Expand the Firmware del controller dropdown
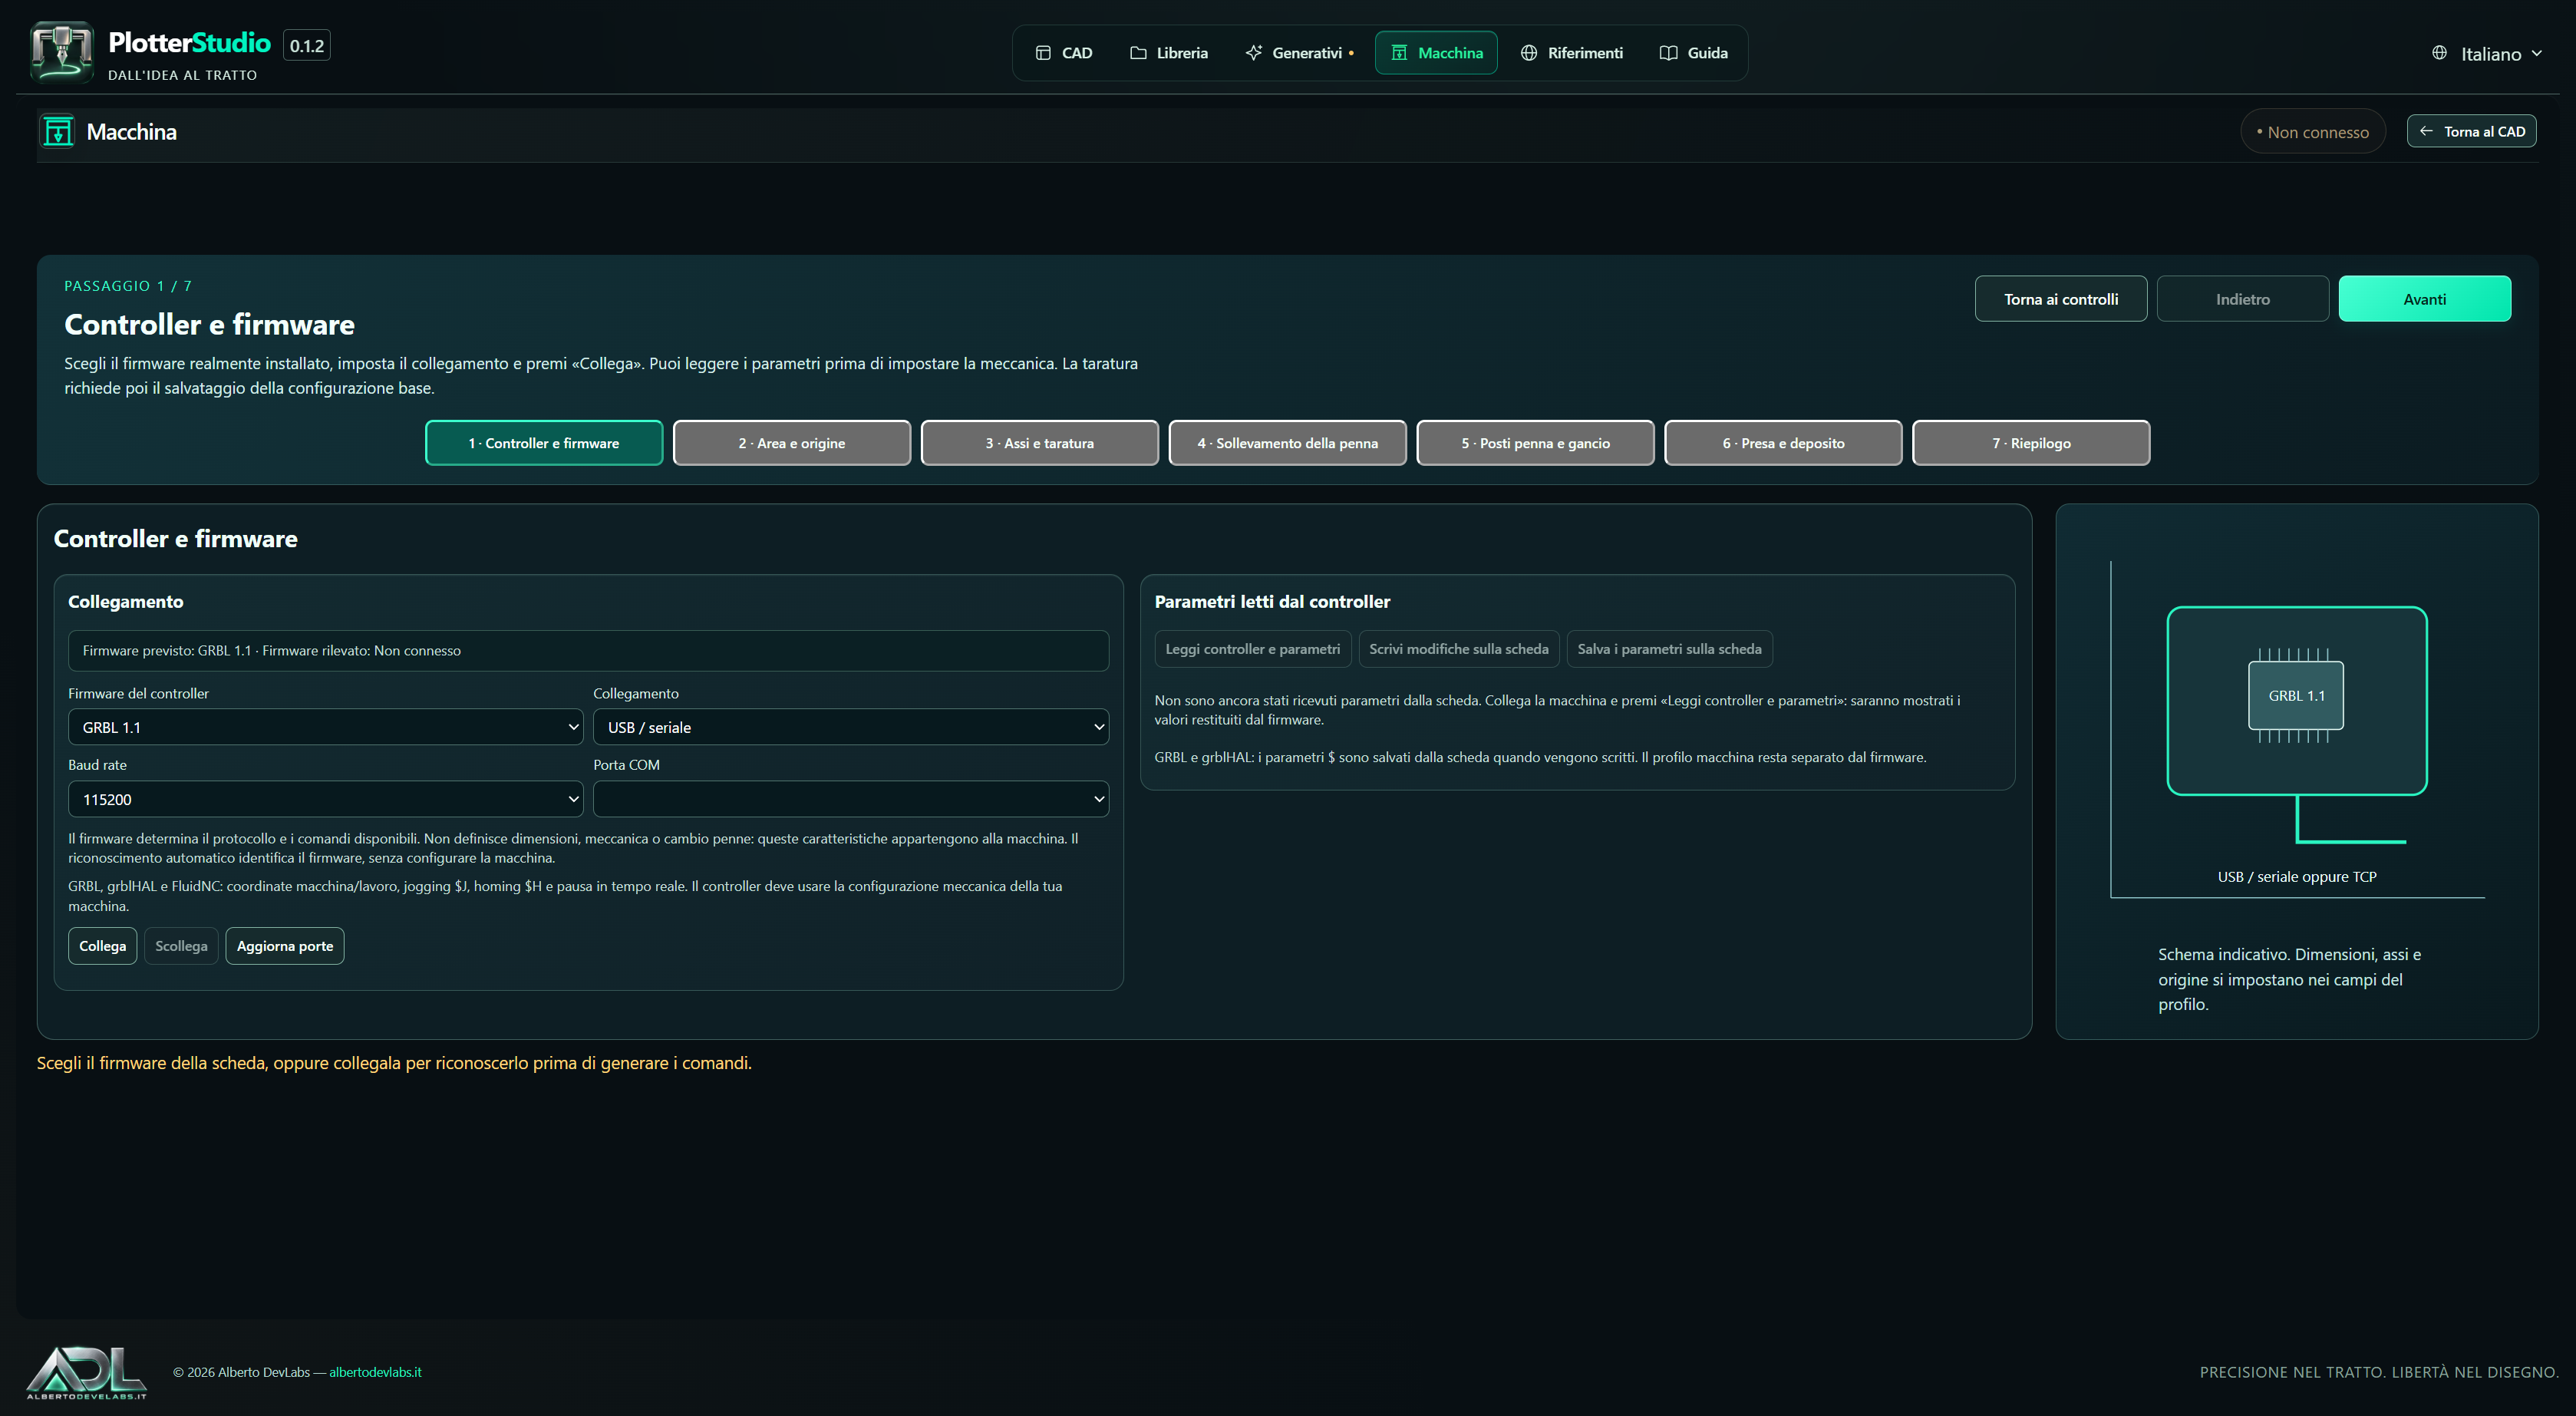Image resolution: width=2576 pixels, height=1416 pixels. pyautogui.click(x=325, y=727)
